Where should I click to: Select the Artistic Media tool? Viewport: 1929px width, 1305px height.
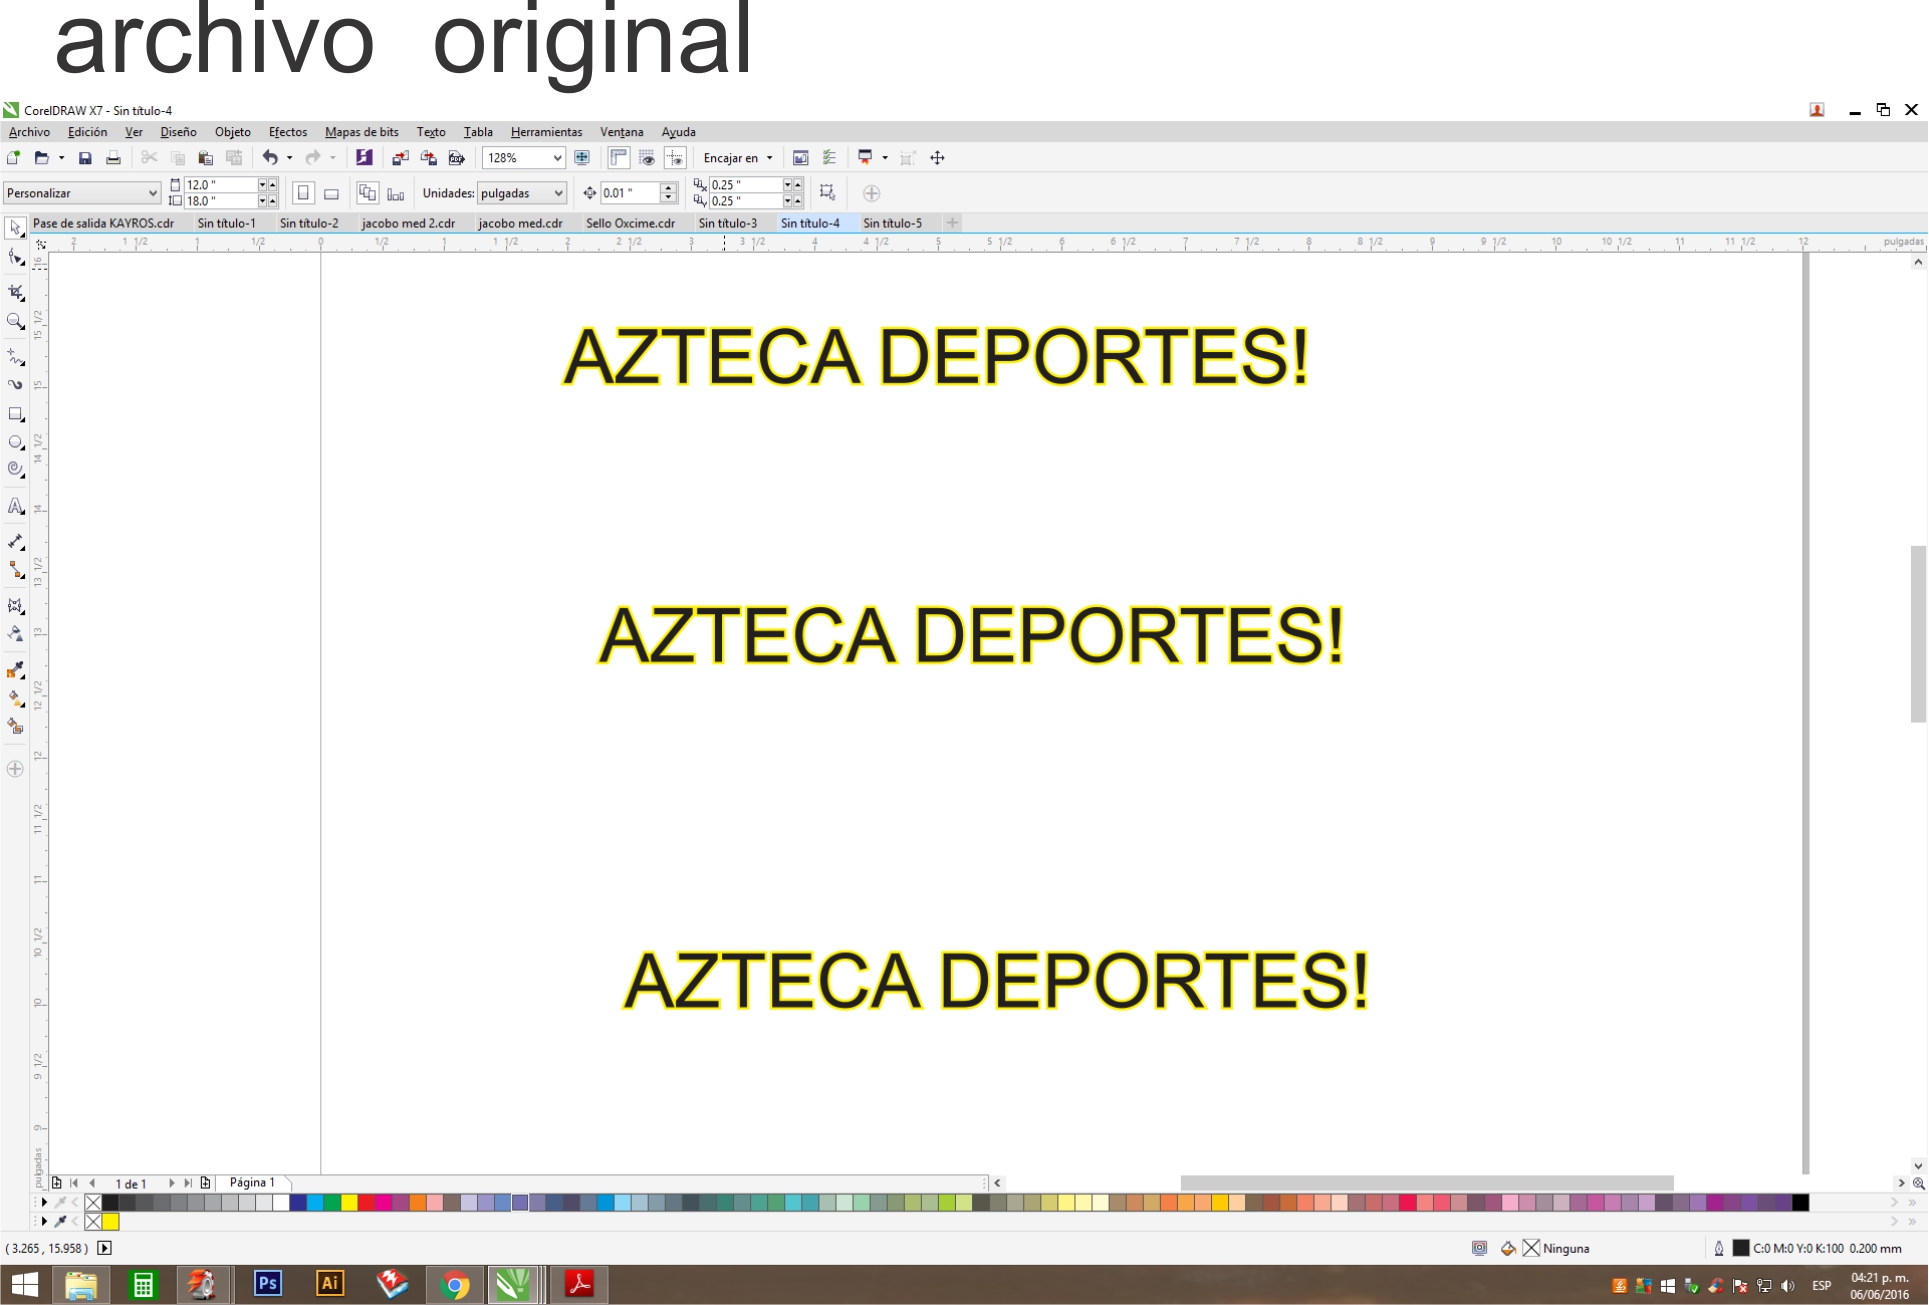16,384
